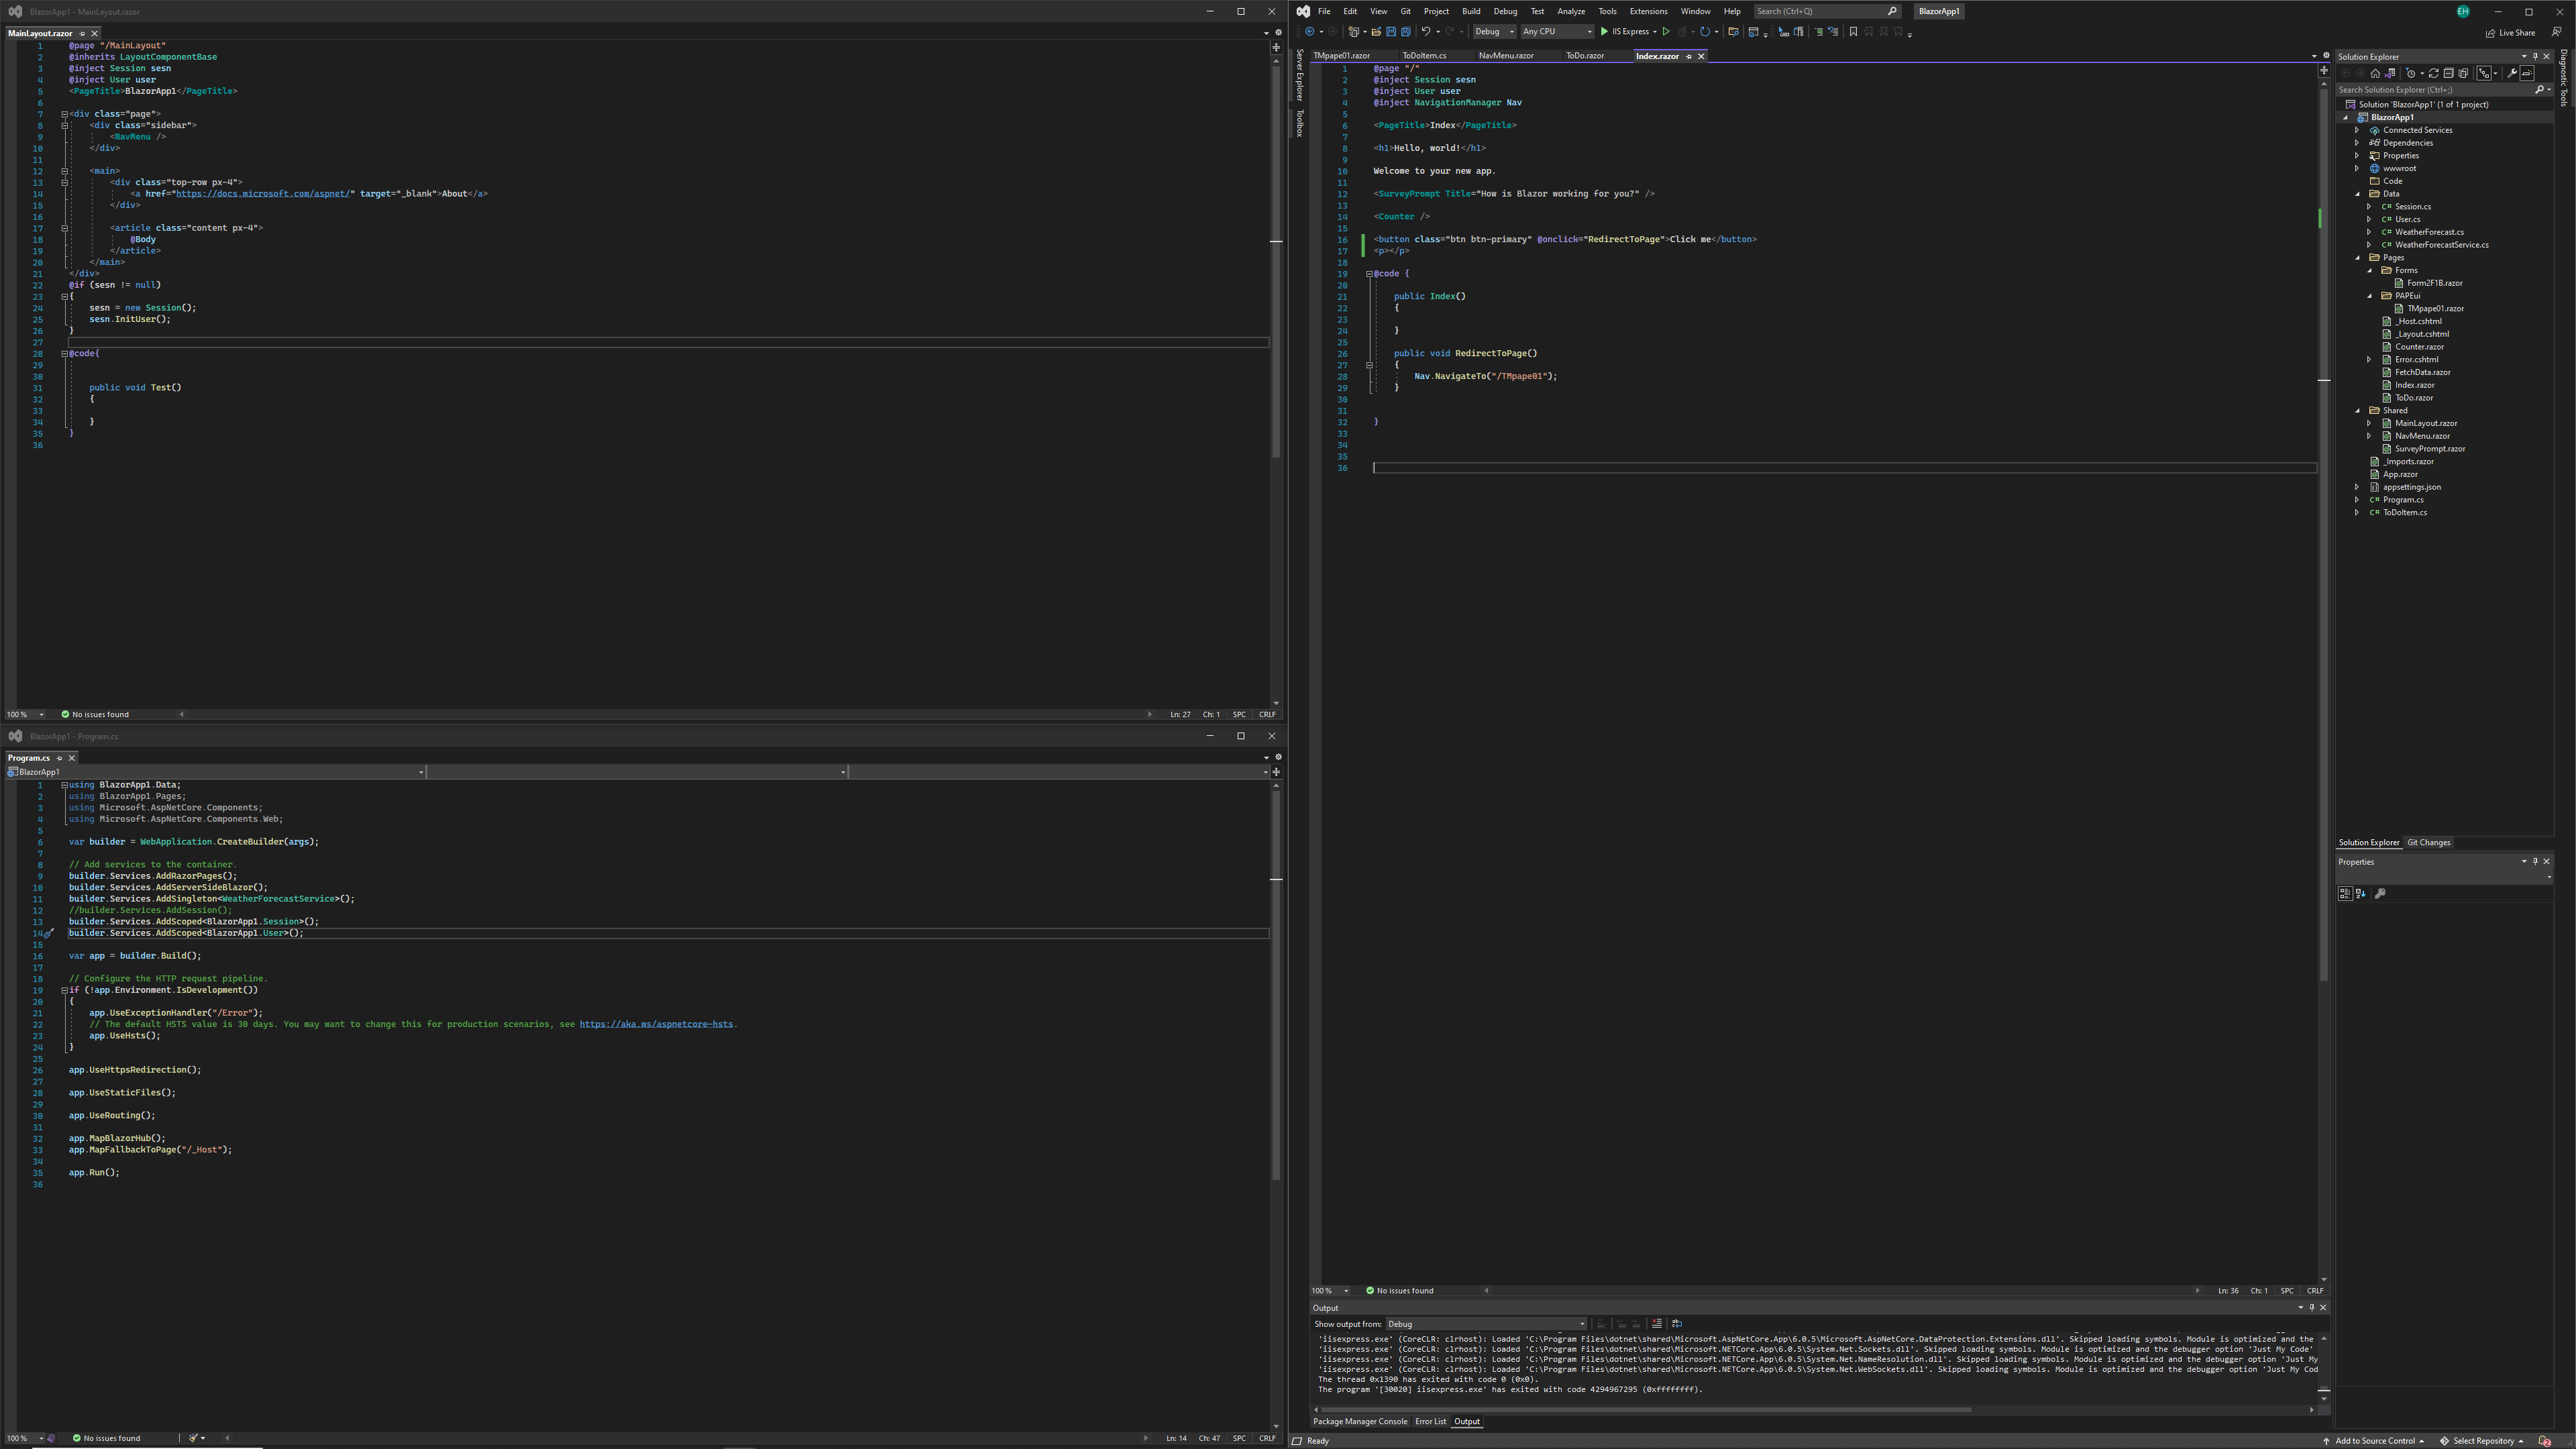The image size is (2576, 1449).
Task: Click the Solution Explorer search magnifier icon
Action: tap(2539, 90)
